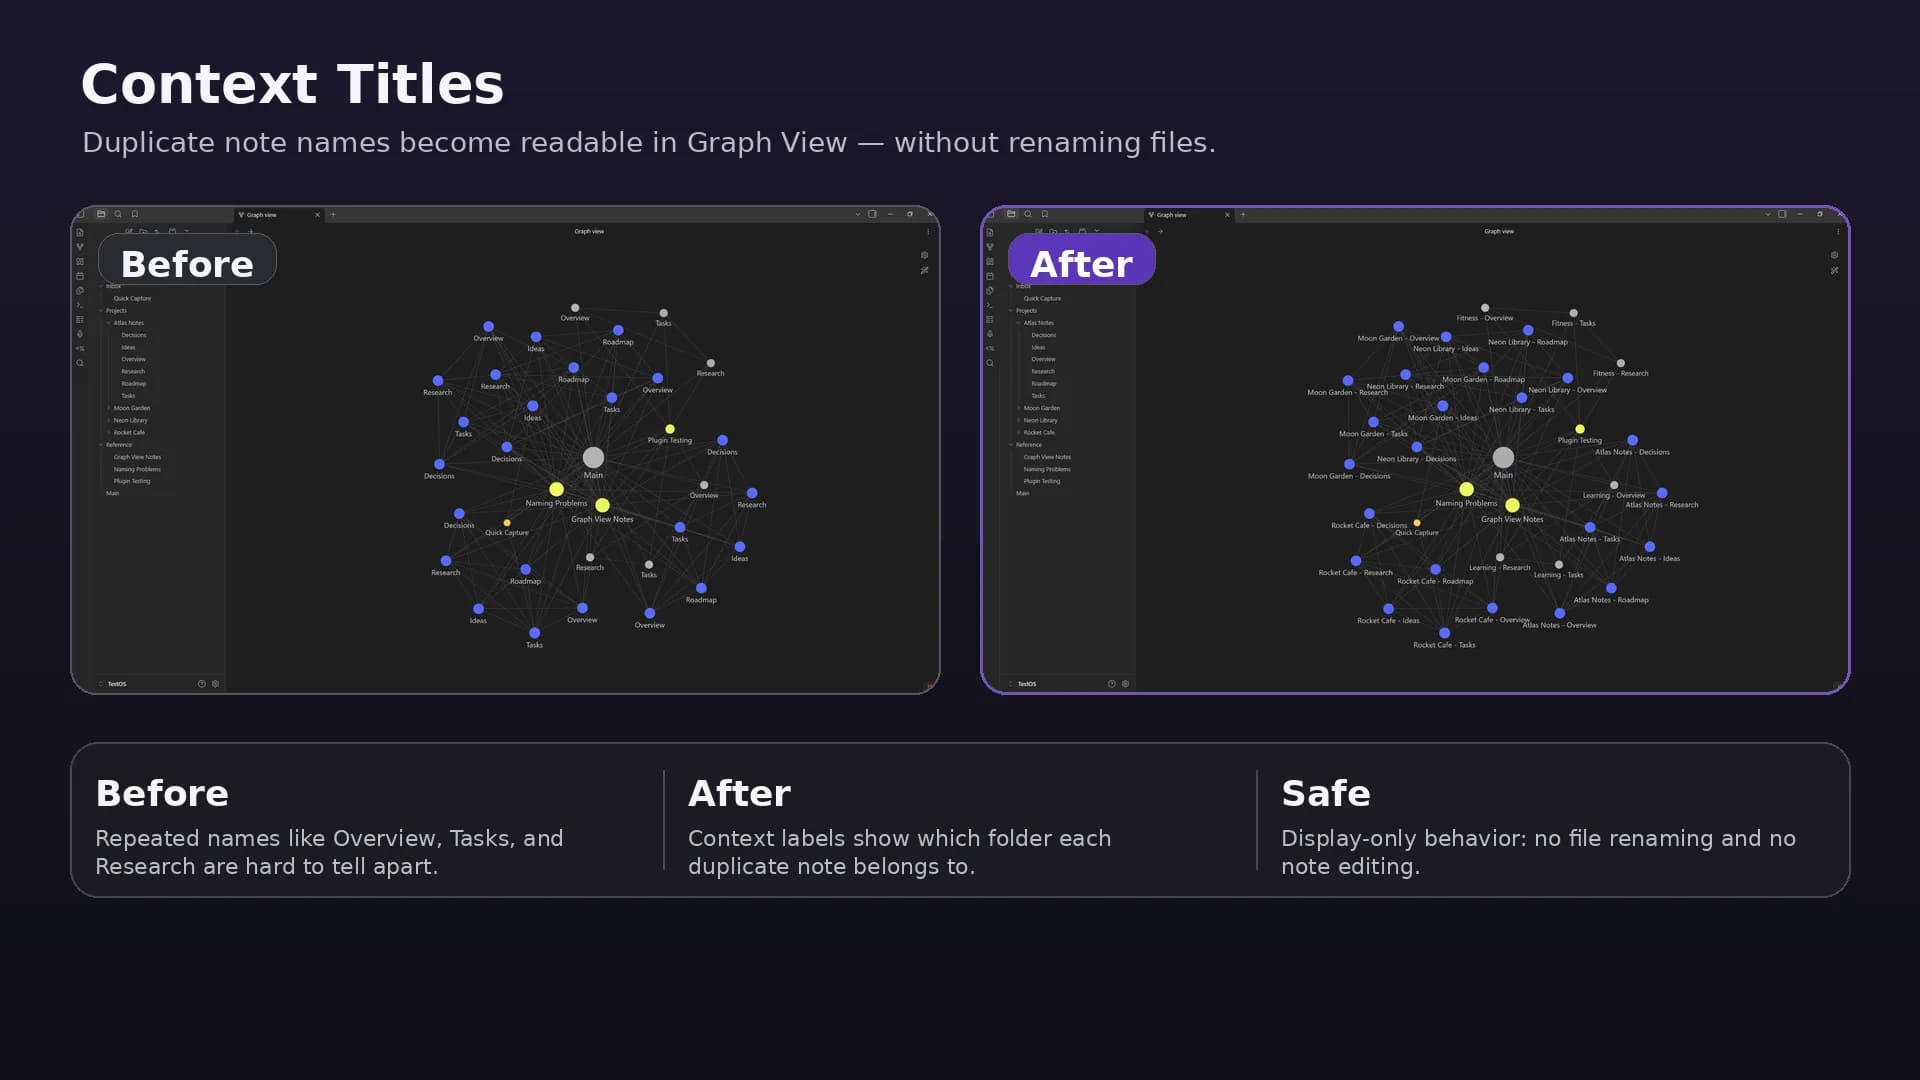1920x1080 pixels.
Task: Click the TestOS vault name in the Before panel
Action: (x=117, y=684)
